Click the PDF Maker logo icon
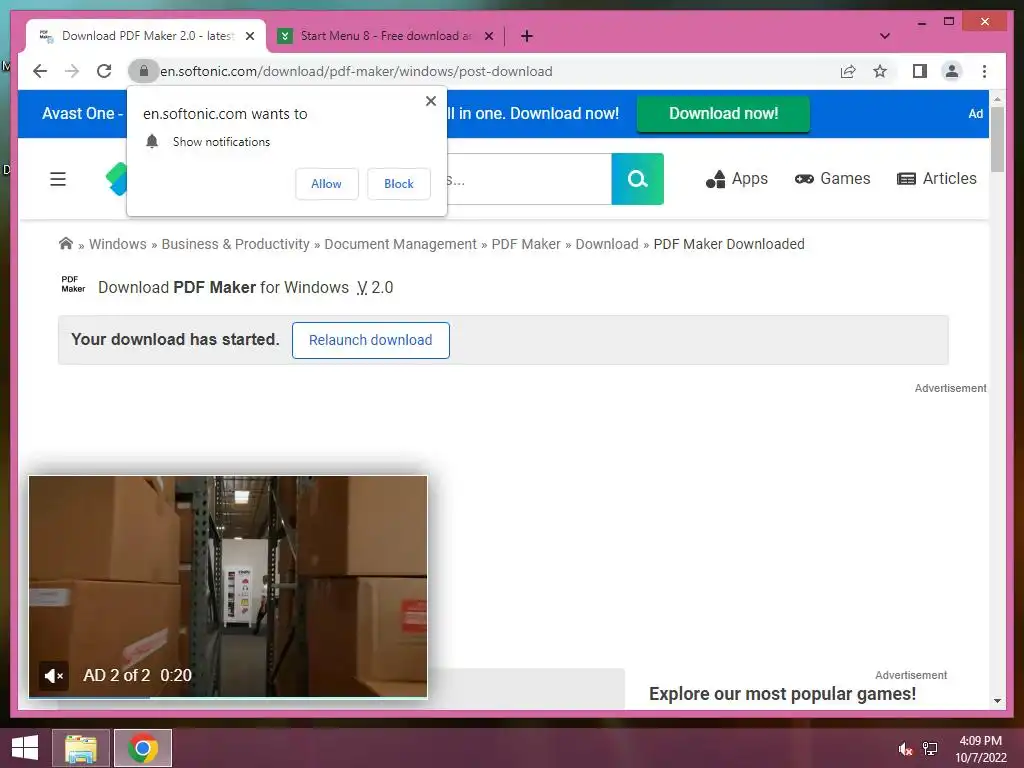Screen dimensions: 1024x768 73,284
